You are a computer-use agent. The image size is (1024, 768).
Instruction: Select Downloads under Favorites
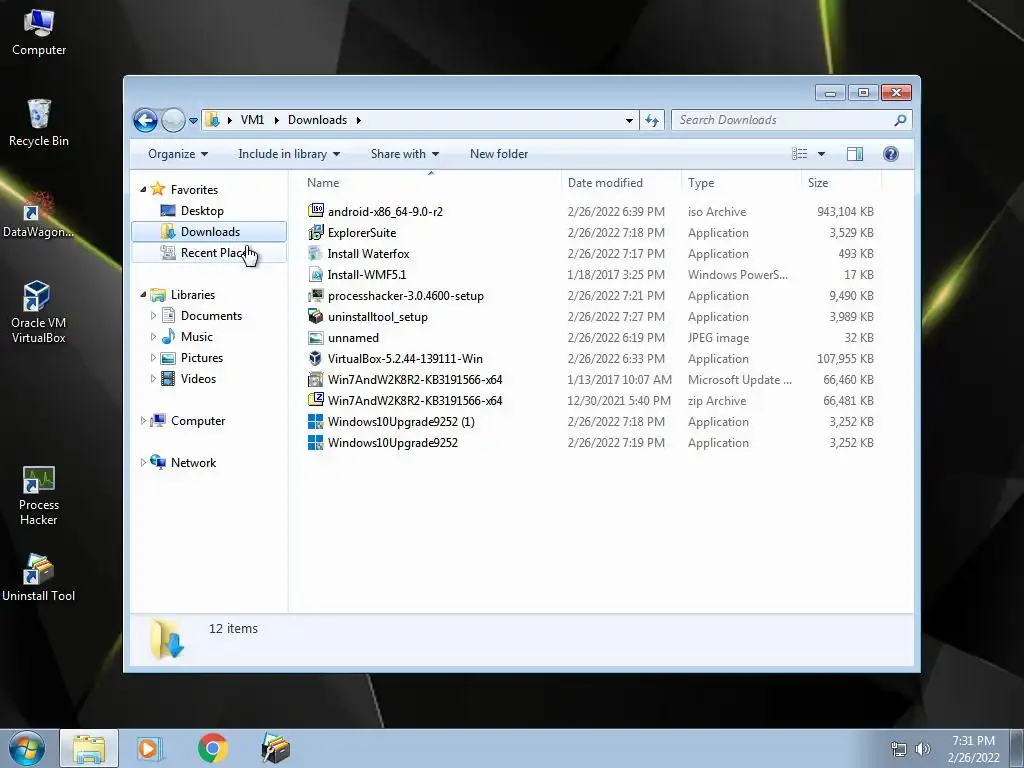coord(209,232)
